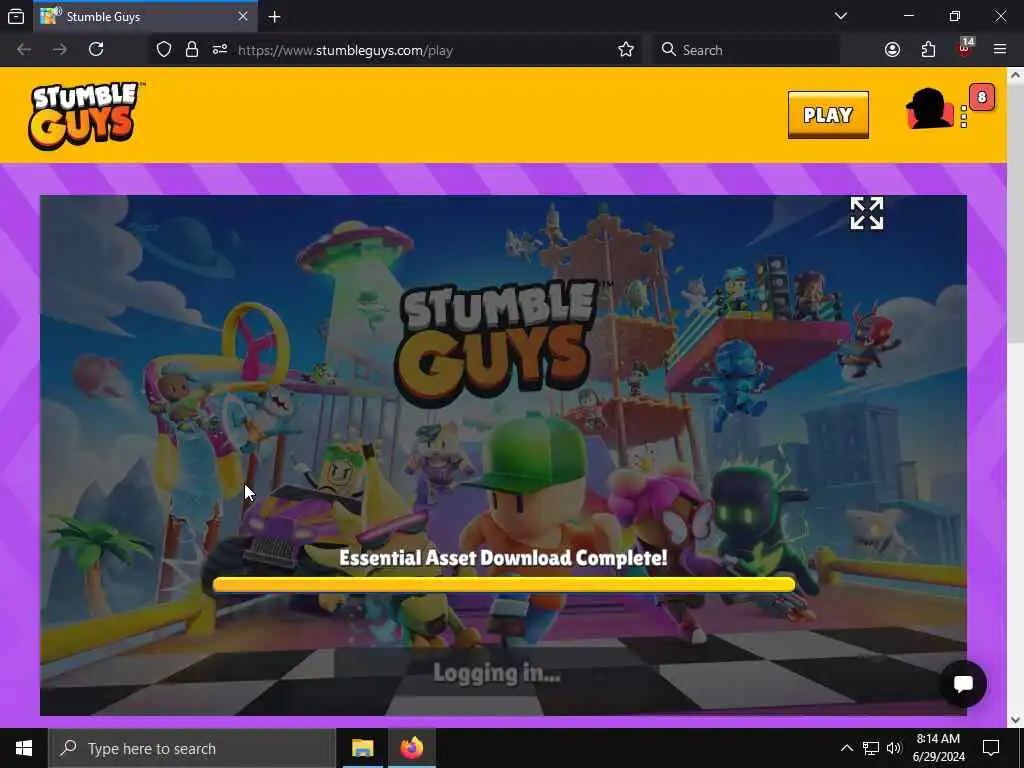Open the Windows notification center icon
The width and height of the screenshot is (1024, 768).
(991, 748)
